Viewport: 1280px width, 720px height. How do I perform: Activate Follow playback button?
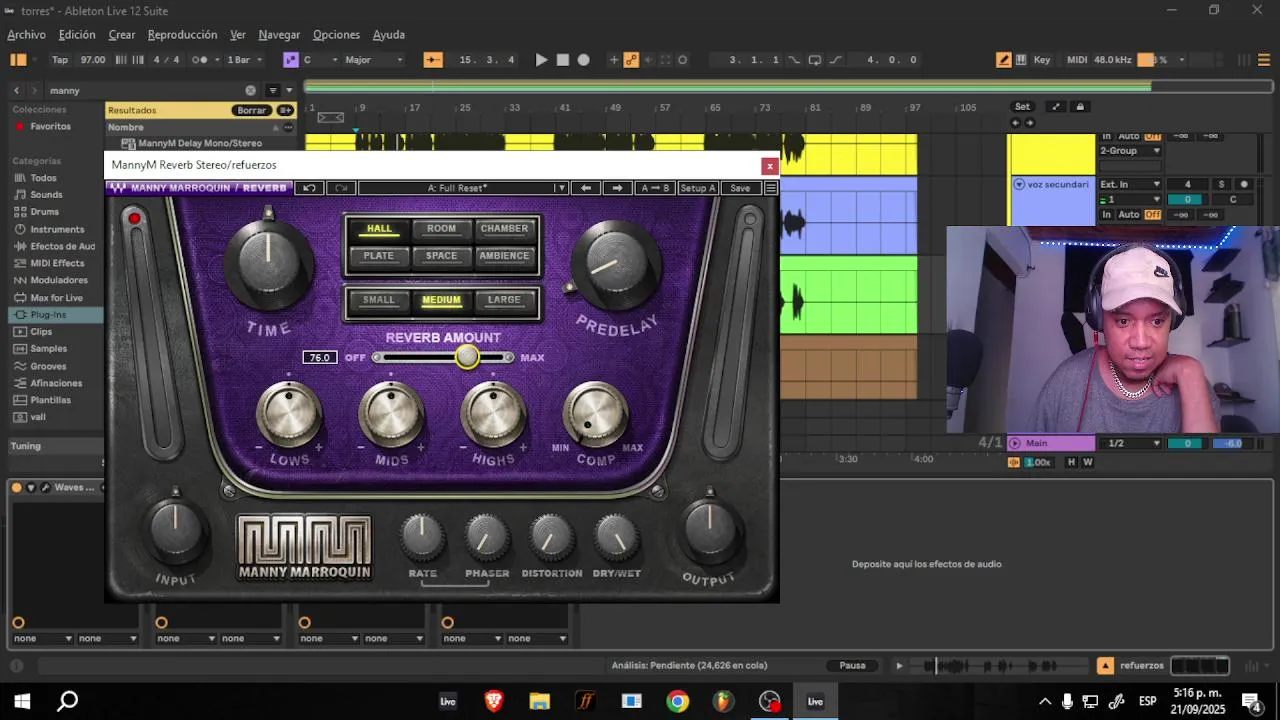click(433, 60)
